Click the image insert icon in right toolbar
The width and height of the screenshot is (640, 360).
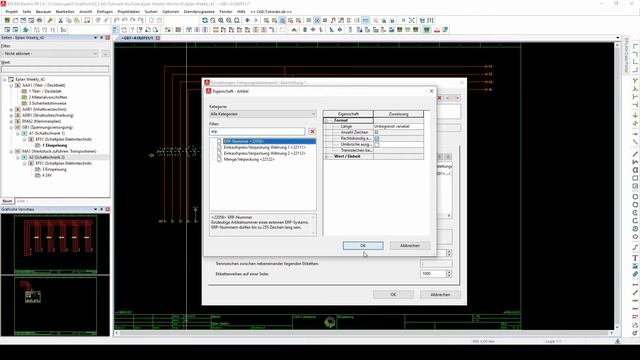coord(635,266)
